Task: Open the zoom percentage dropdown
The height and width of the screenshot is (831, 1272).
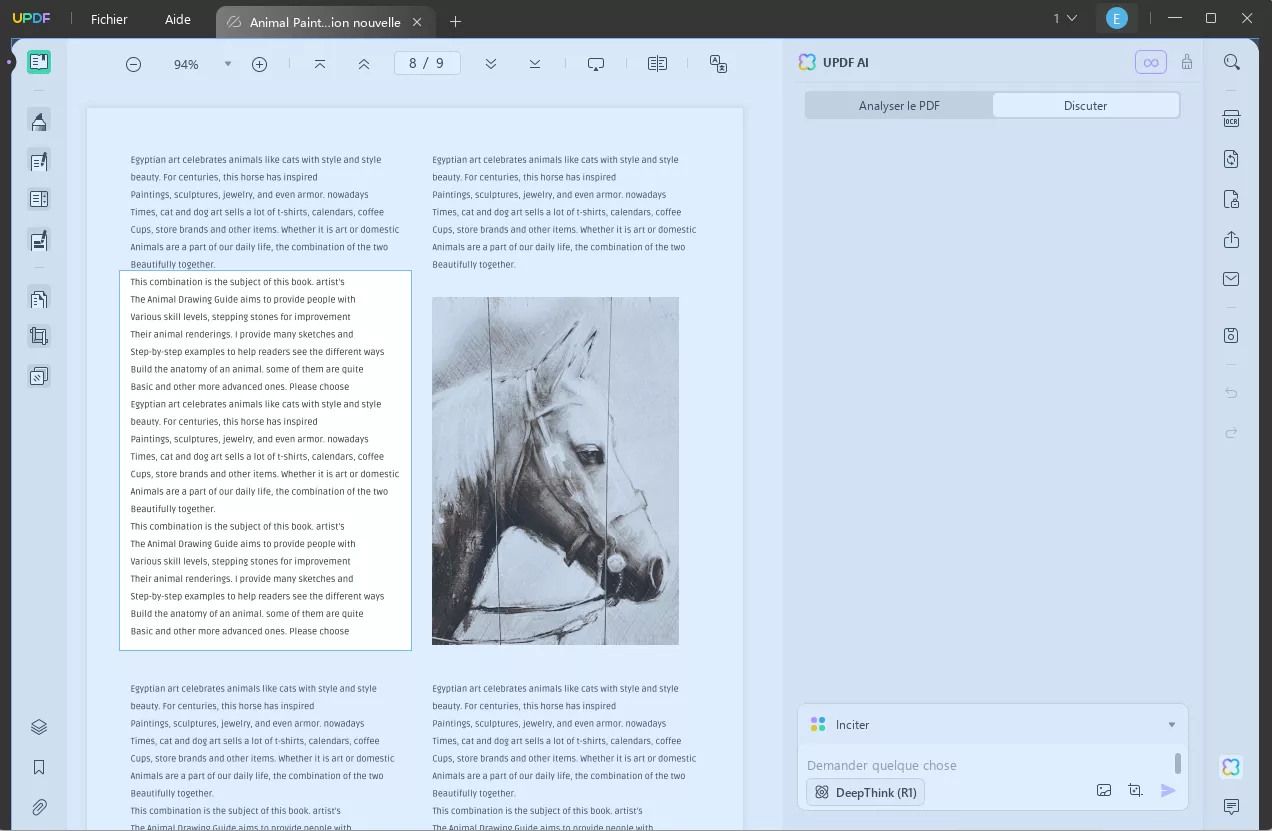Action: (228, 63)
